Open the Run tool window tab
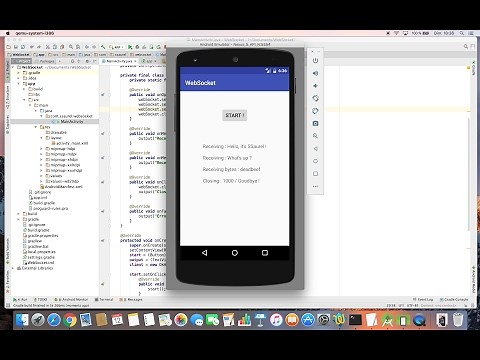Screen dimensions: 480x360 tap(20, 299)
